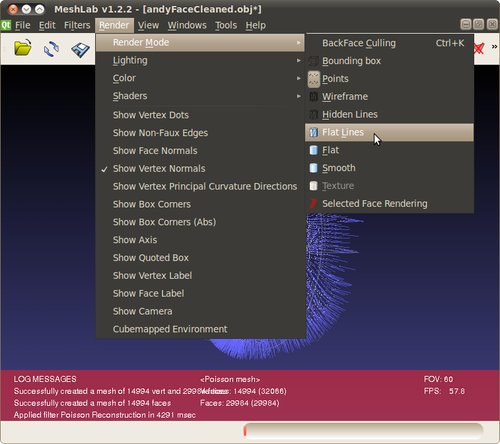
Task: Open the View menu
Action: pyautogui.click(x=148, y=25)
